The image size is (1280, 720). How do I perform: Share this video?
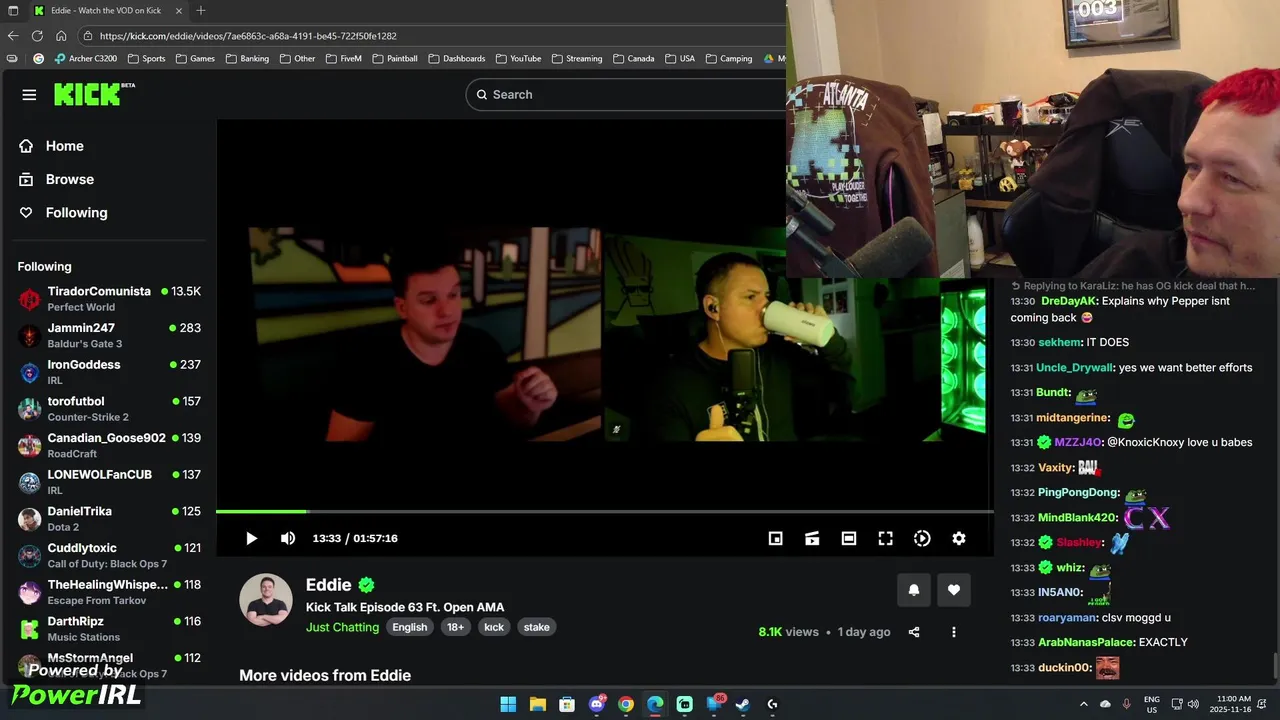914,632
